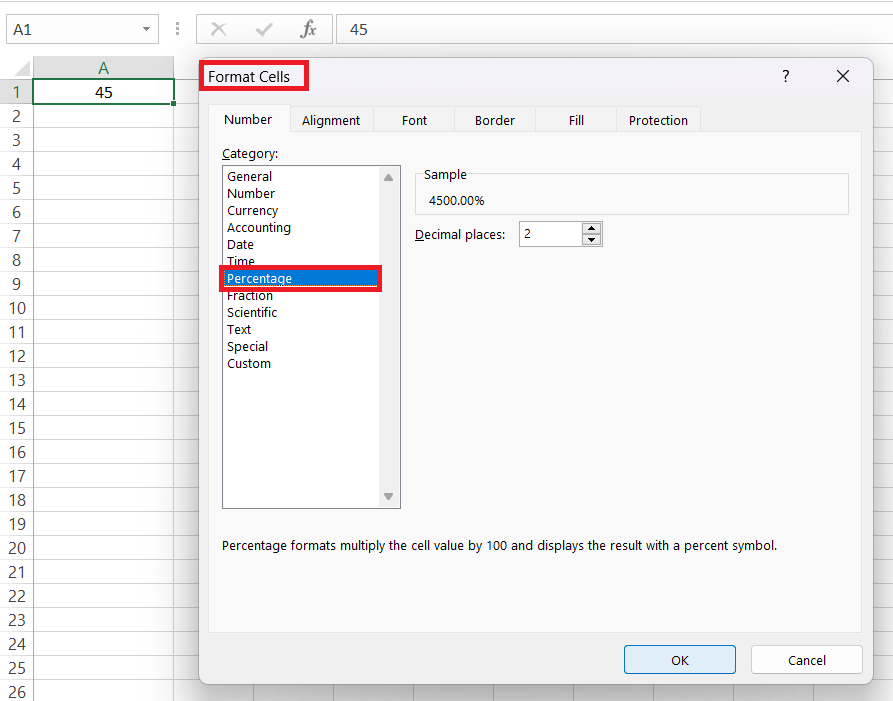
Task: Switch to the Fill tab
Action: (576, 120)
